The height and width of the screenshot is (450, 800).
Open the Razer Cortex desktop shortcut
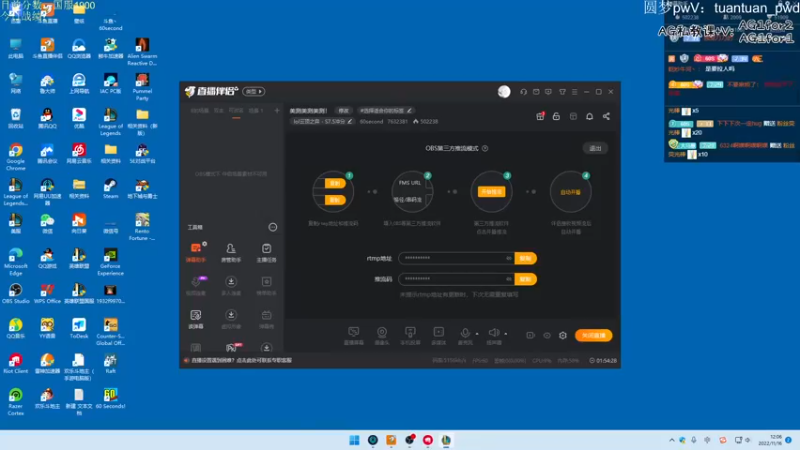click(x=15, y=402)
